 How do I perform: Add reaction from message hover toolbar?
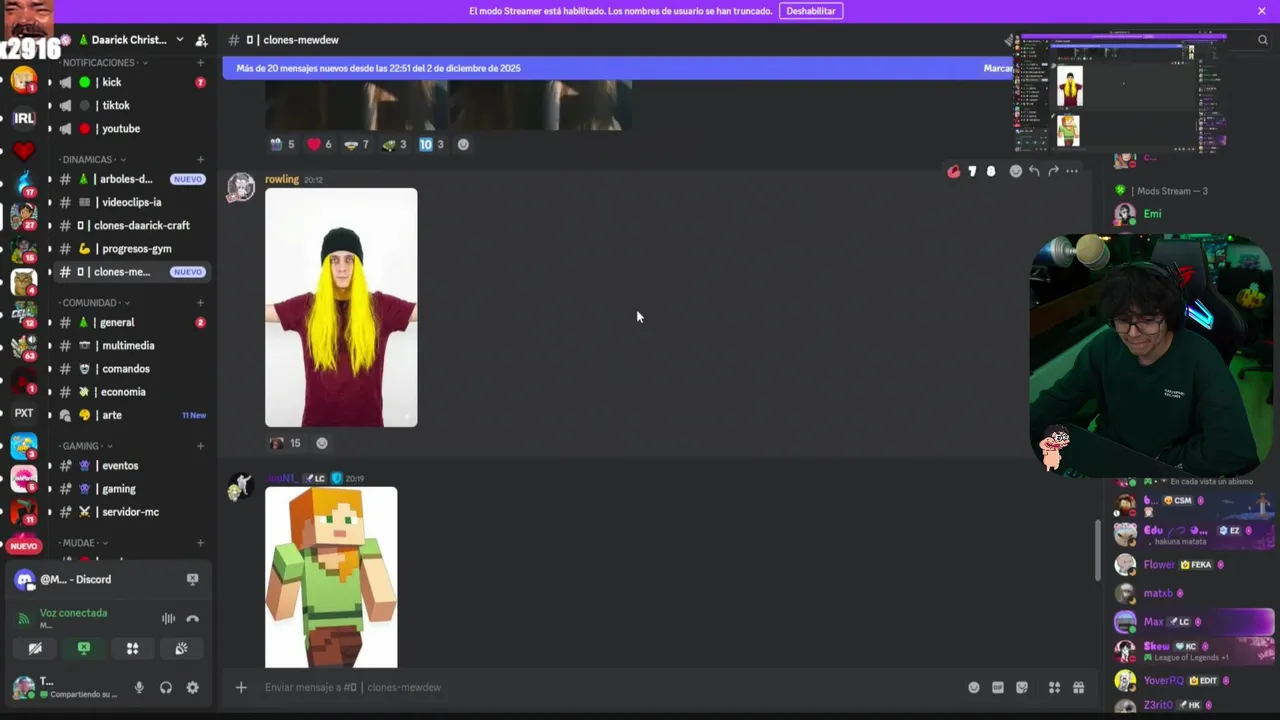tap(1015, 171)
